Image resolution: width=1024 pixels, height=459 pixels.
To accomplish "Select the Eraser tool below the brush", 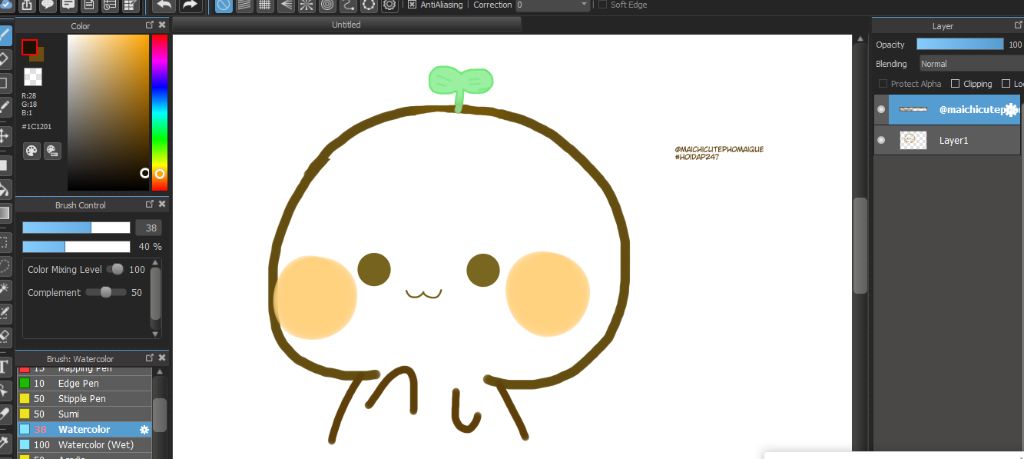I will [4, 59].
